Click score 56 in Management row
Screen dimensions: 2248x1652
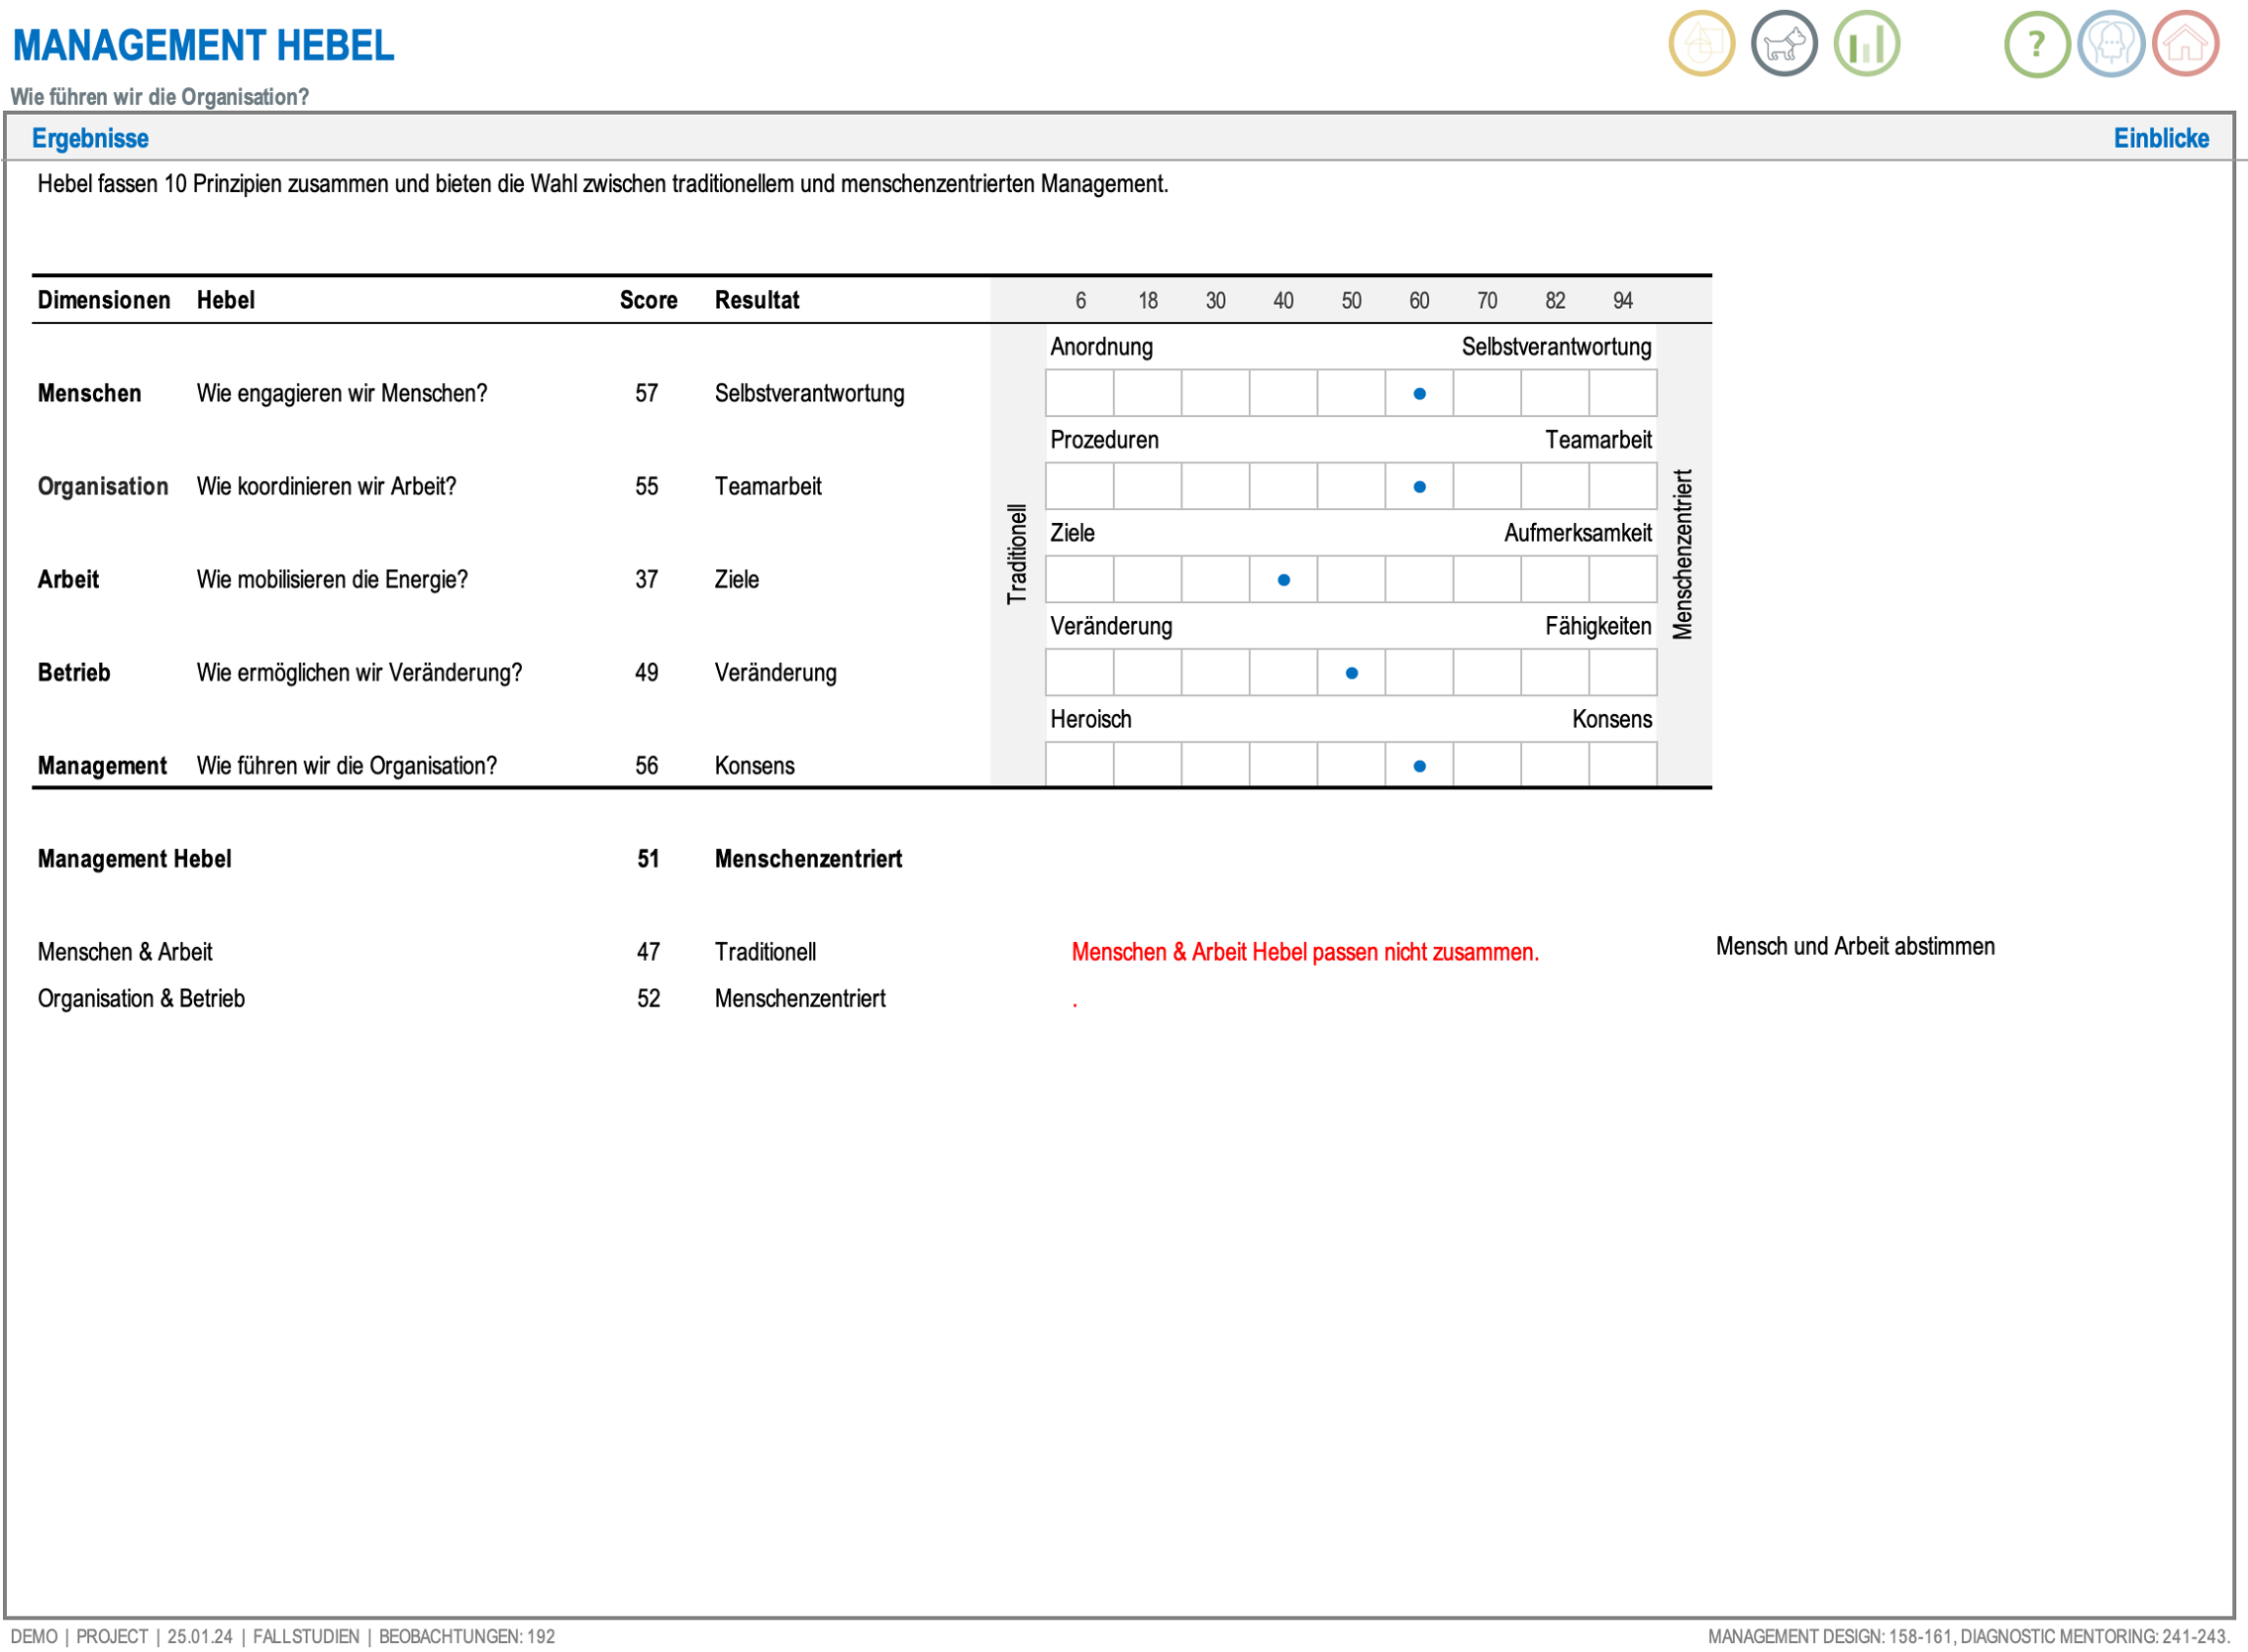[x=646, y=766]
